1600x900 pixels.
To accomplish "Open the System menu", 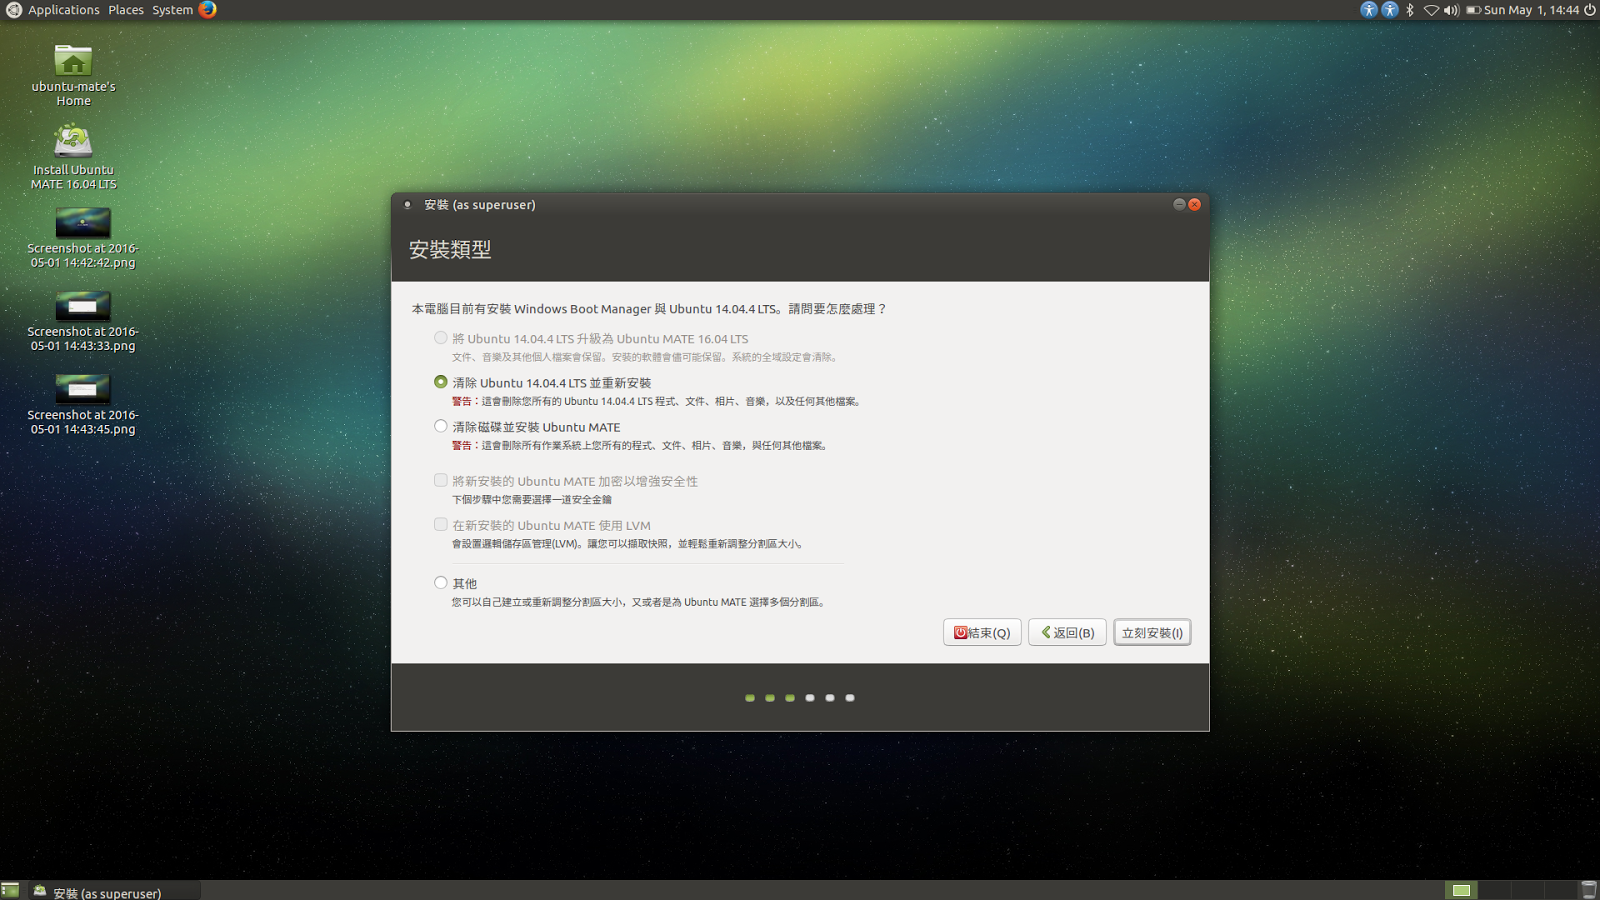I will pyautogui.click(x=172, y=10).
